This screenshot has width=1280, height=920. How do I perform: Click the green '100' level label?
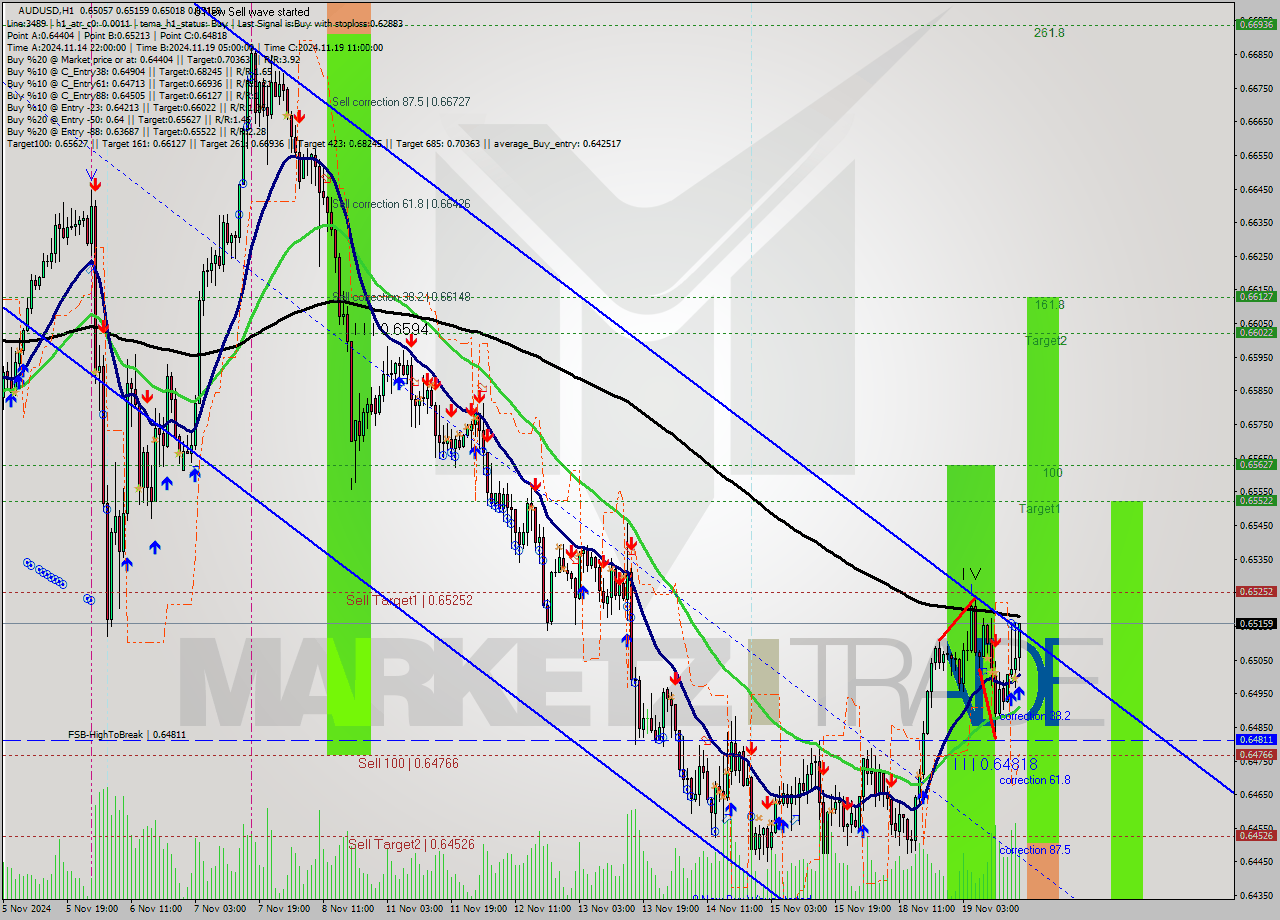click(x=1052, y=472)
